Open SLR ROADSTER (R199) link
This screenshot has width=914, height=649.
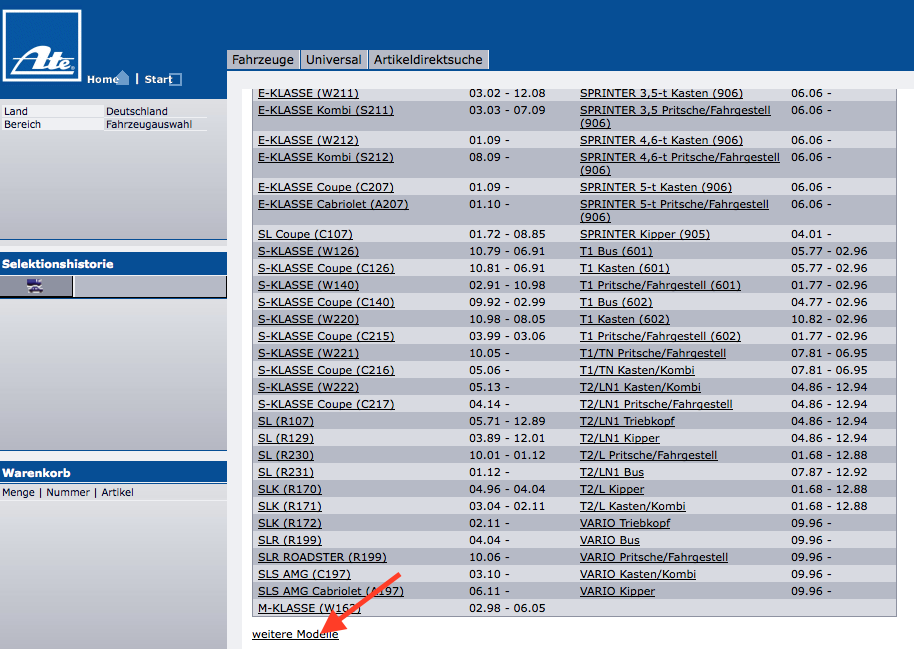[322, 557]
